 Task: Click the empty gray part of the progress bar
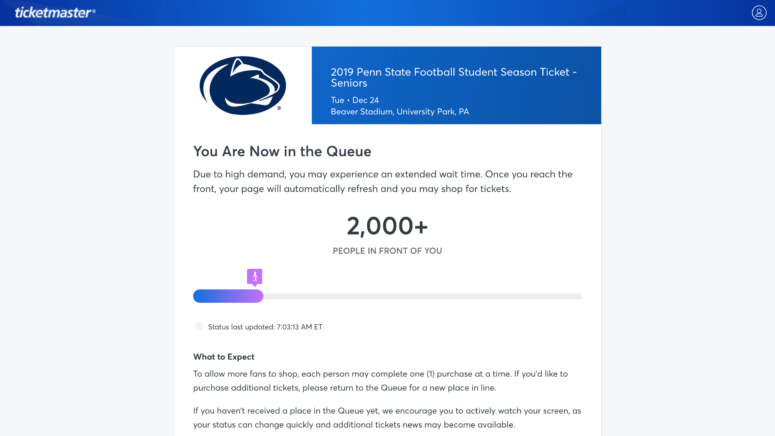point(423,297)
